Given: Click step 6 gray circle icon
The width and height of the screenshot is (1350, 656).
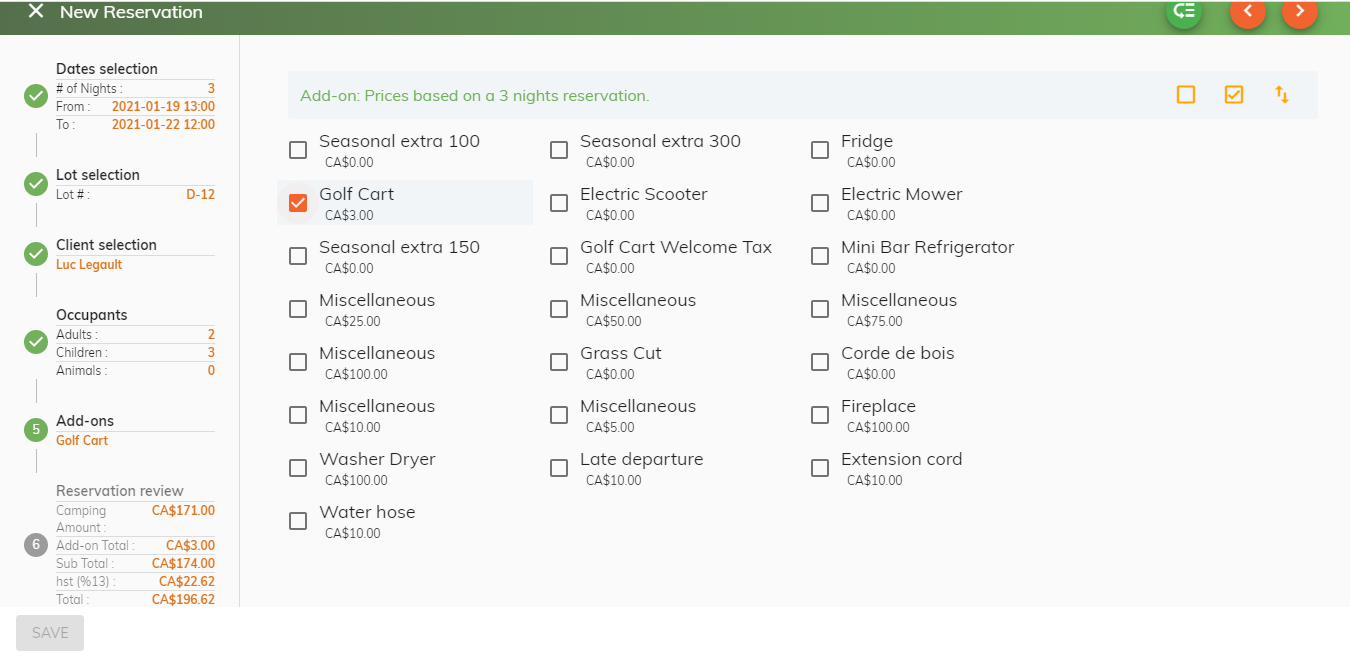Looking at the screenshot, I should (36, 545).
